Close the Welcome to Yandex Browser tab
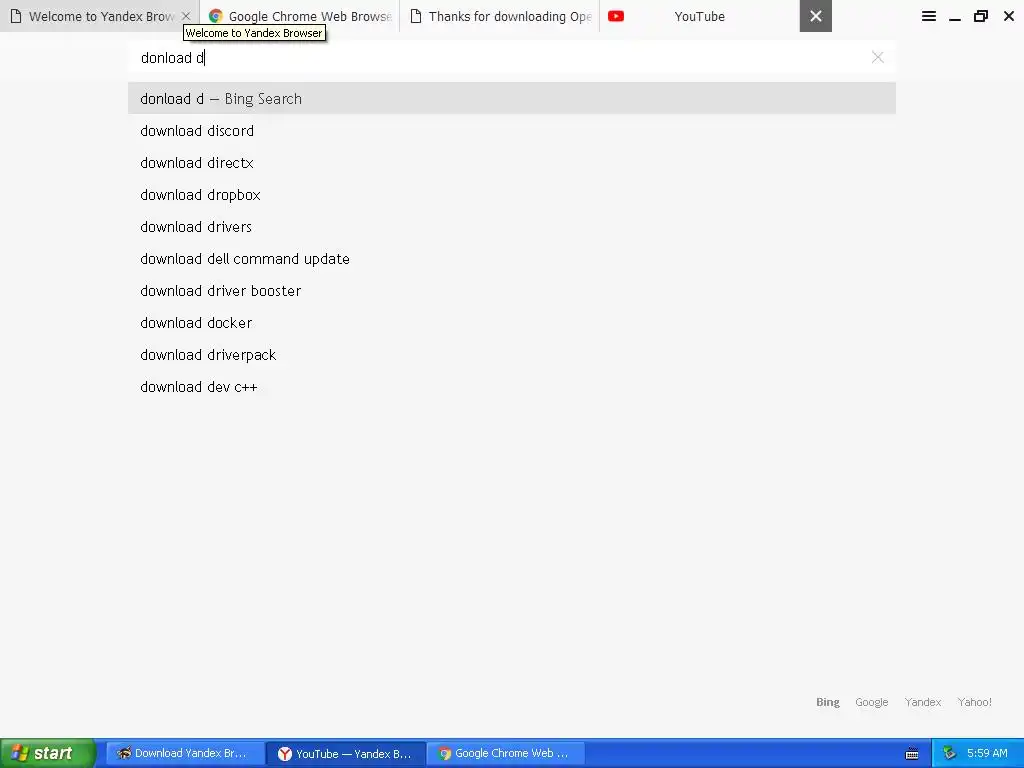1024x768 pixels. [x=186, y=16]
